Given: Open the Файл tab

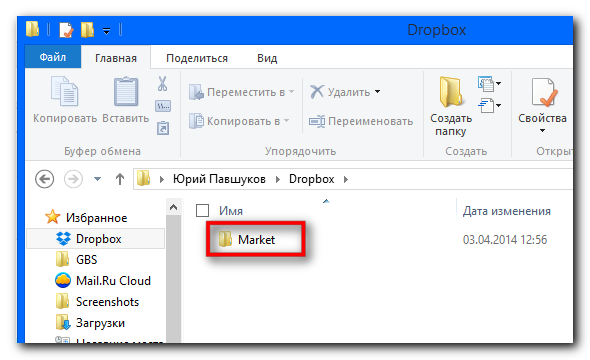Looking at the screenshot, I should [x=53, y=57].
